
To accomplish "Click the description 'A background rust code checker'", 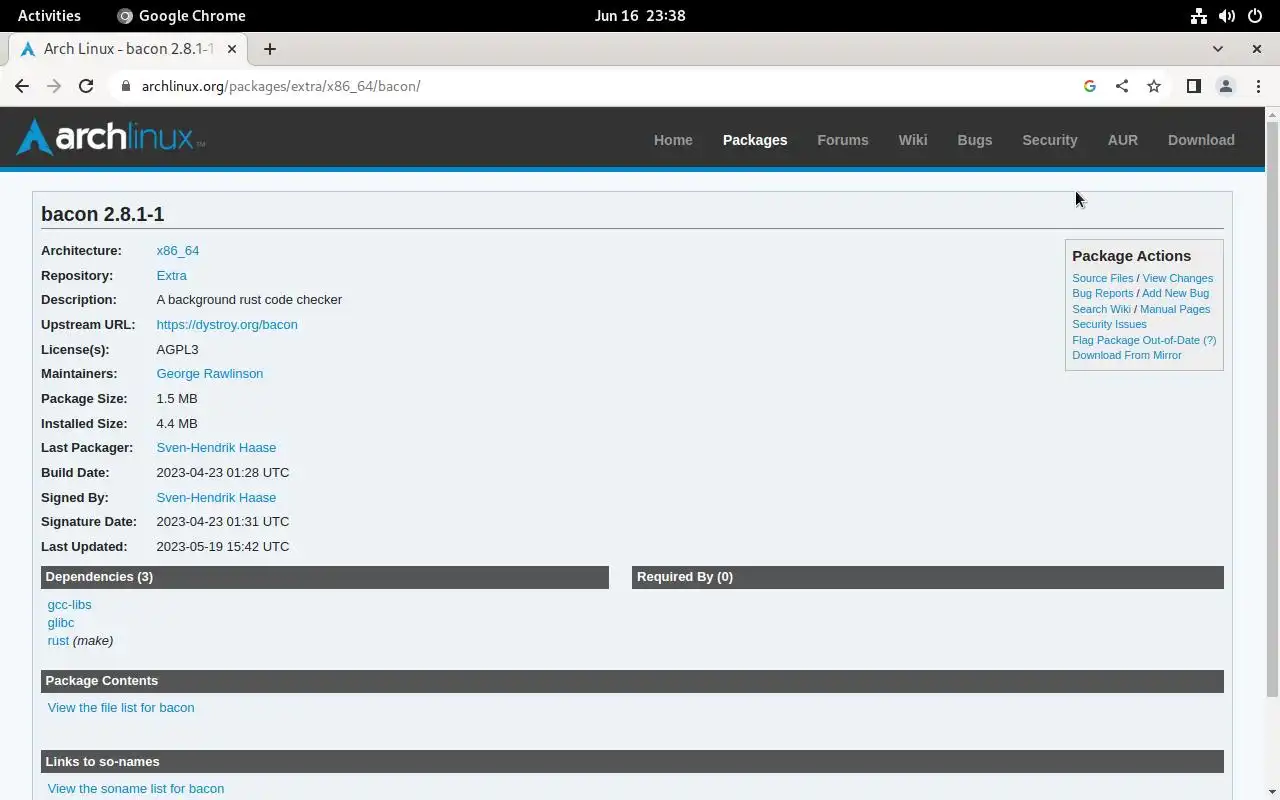I will 249,300.
